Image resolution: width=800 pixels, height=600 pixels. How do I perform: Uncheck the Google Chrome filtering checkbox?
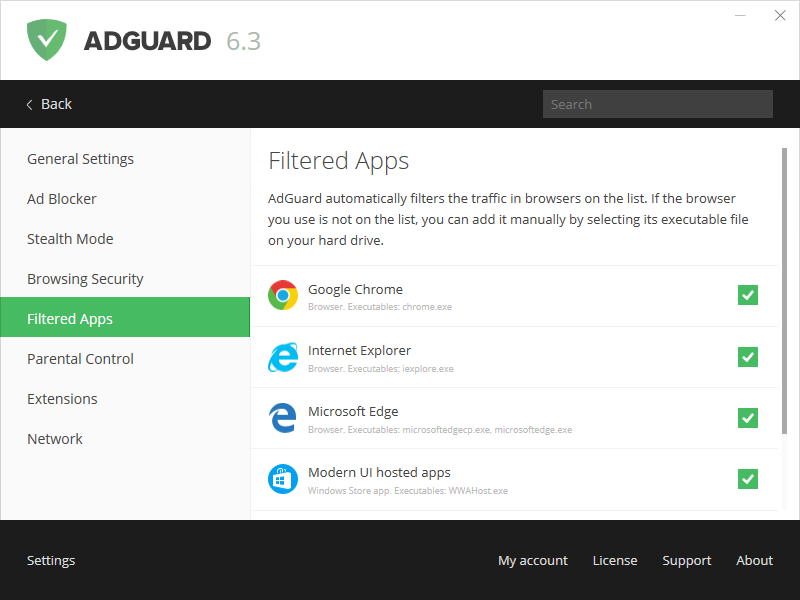click(x=748, y=295)
